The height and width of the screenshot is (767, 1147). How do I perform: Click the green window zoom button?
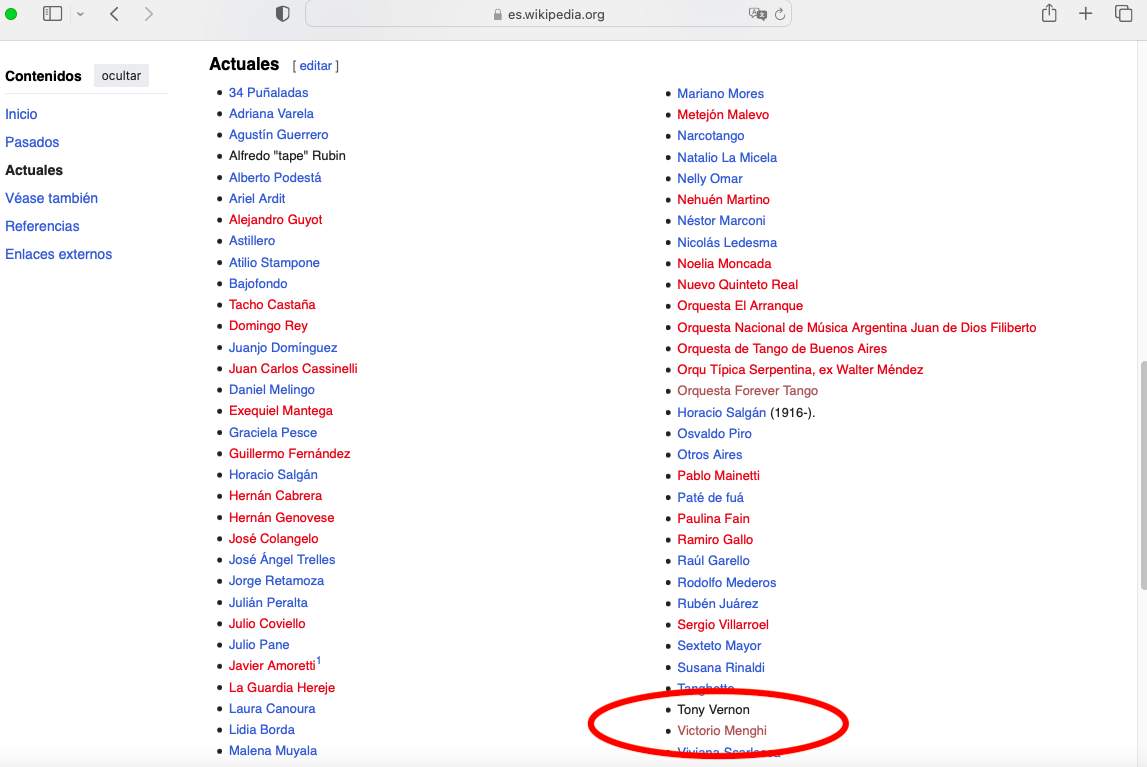(11, 14)
